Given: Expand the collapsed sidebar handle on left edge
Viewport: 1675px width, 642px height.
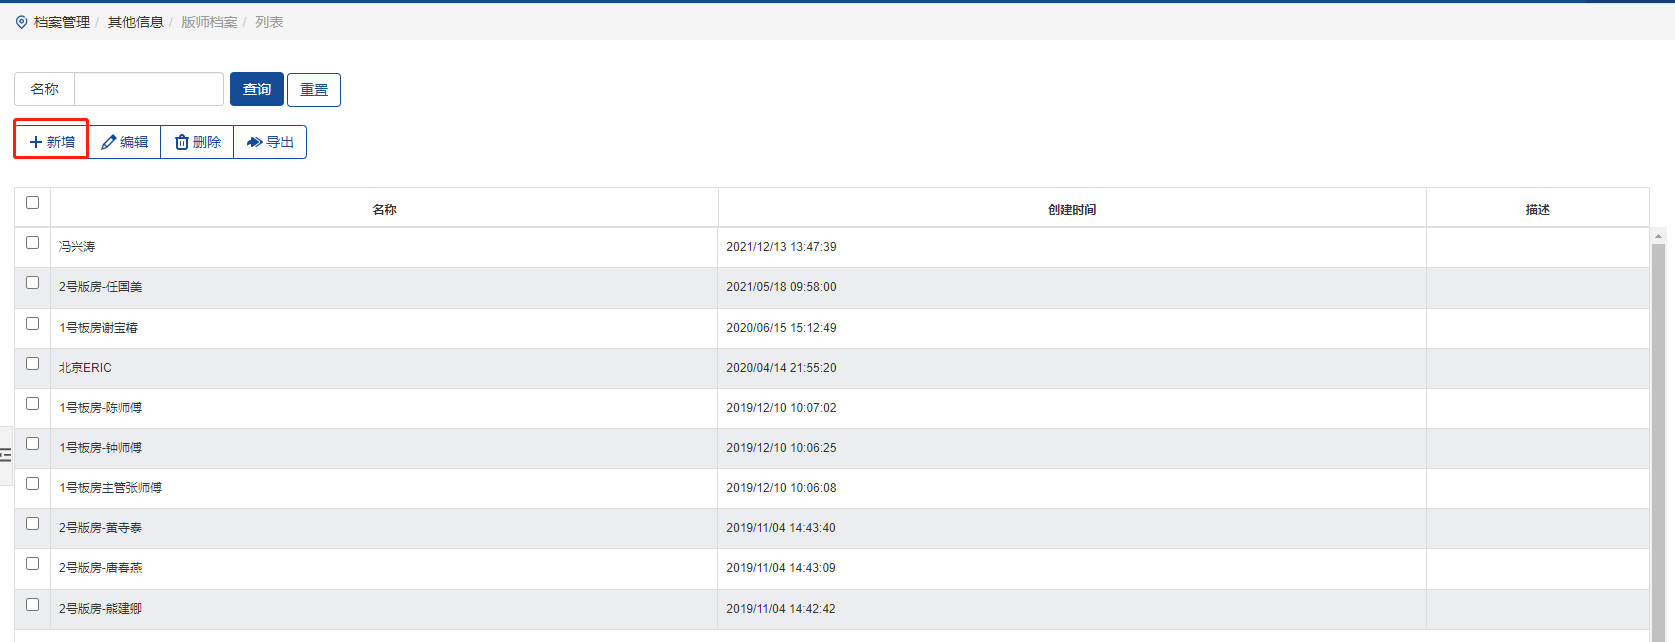Looking at the screenshot, I should coord(6,455).
